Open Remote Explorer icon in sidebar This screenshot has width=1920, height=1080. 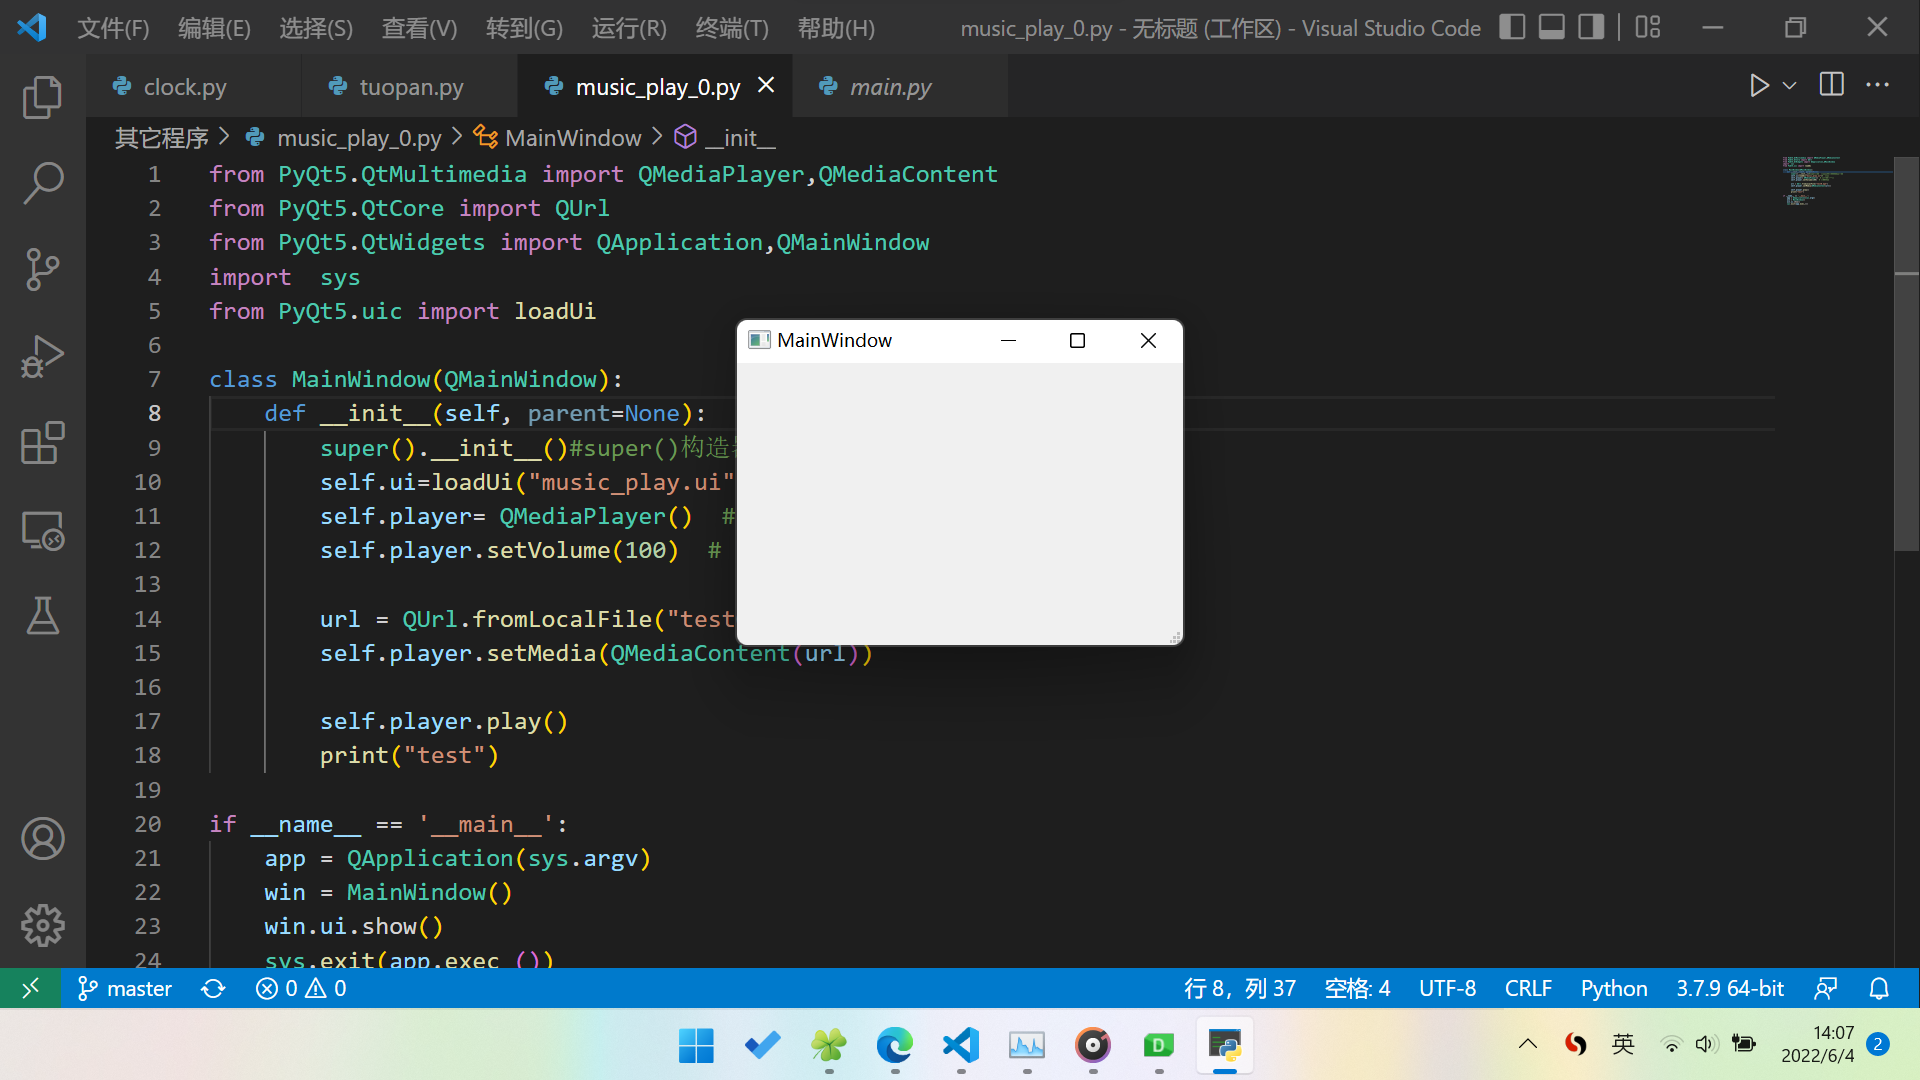click(42, 530)
